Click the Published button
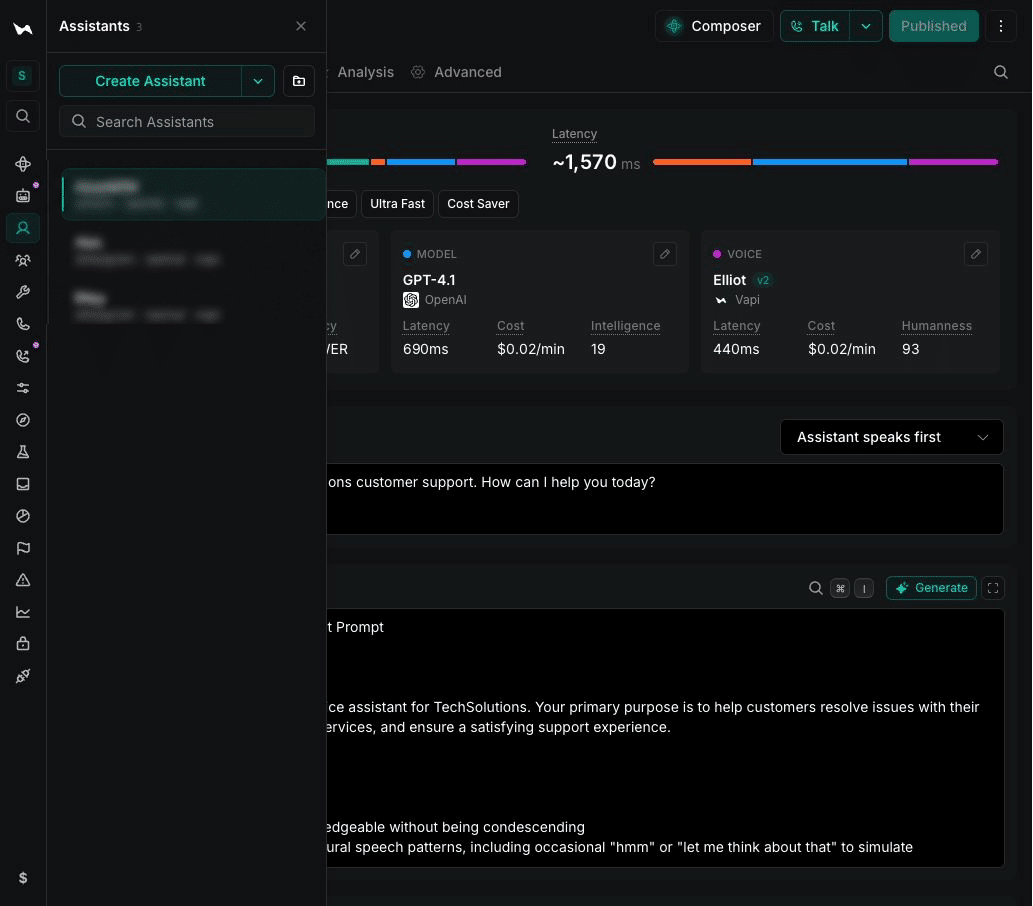The image size is (1033, 906). tap(934, 26)
